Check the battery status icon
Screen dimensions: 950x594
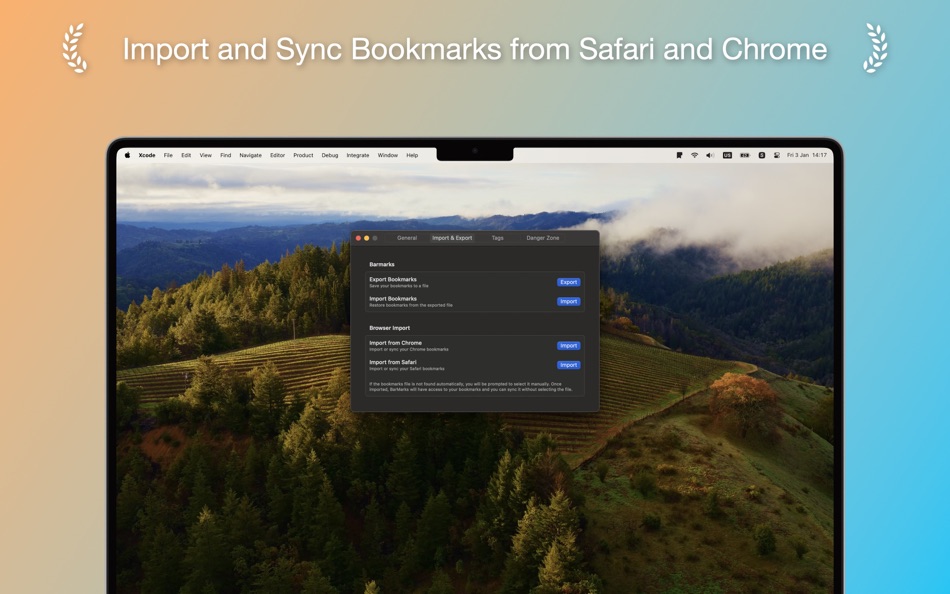745,155
